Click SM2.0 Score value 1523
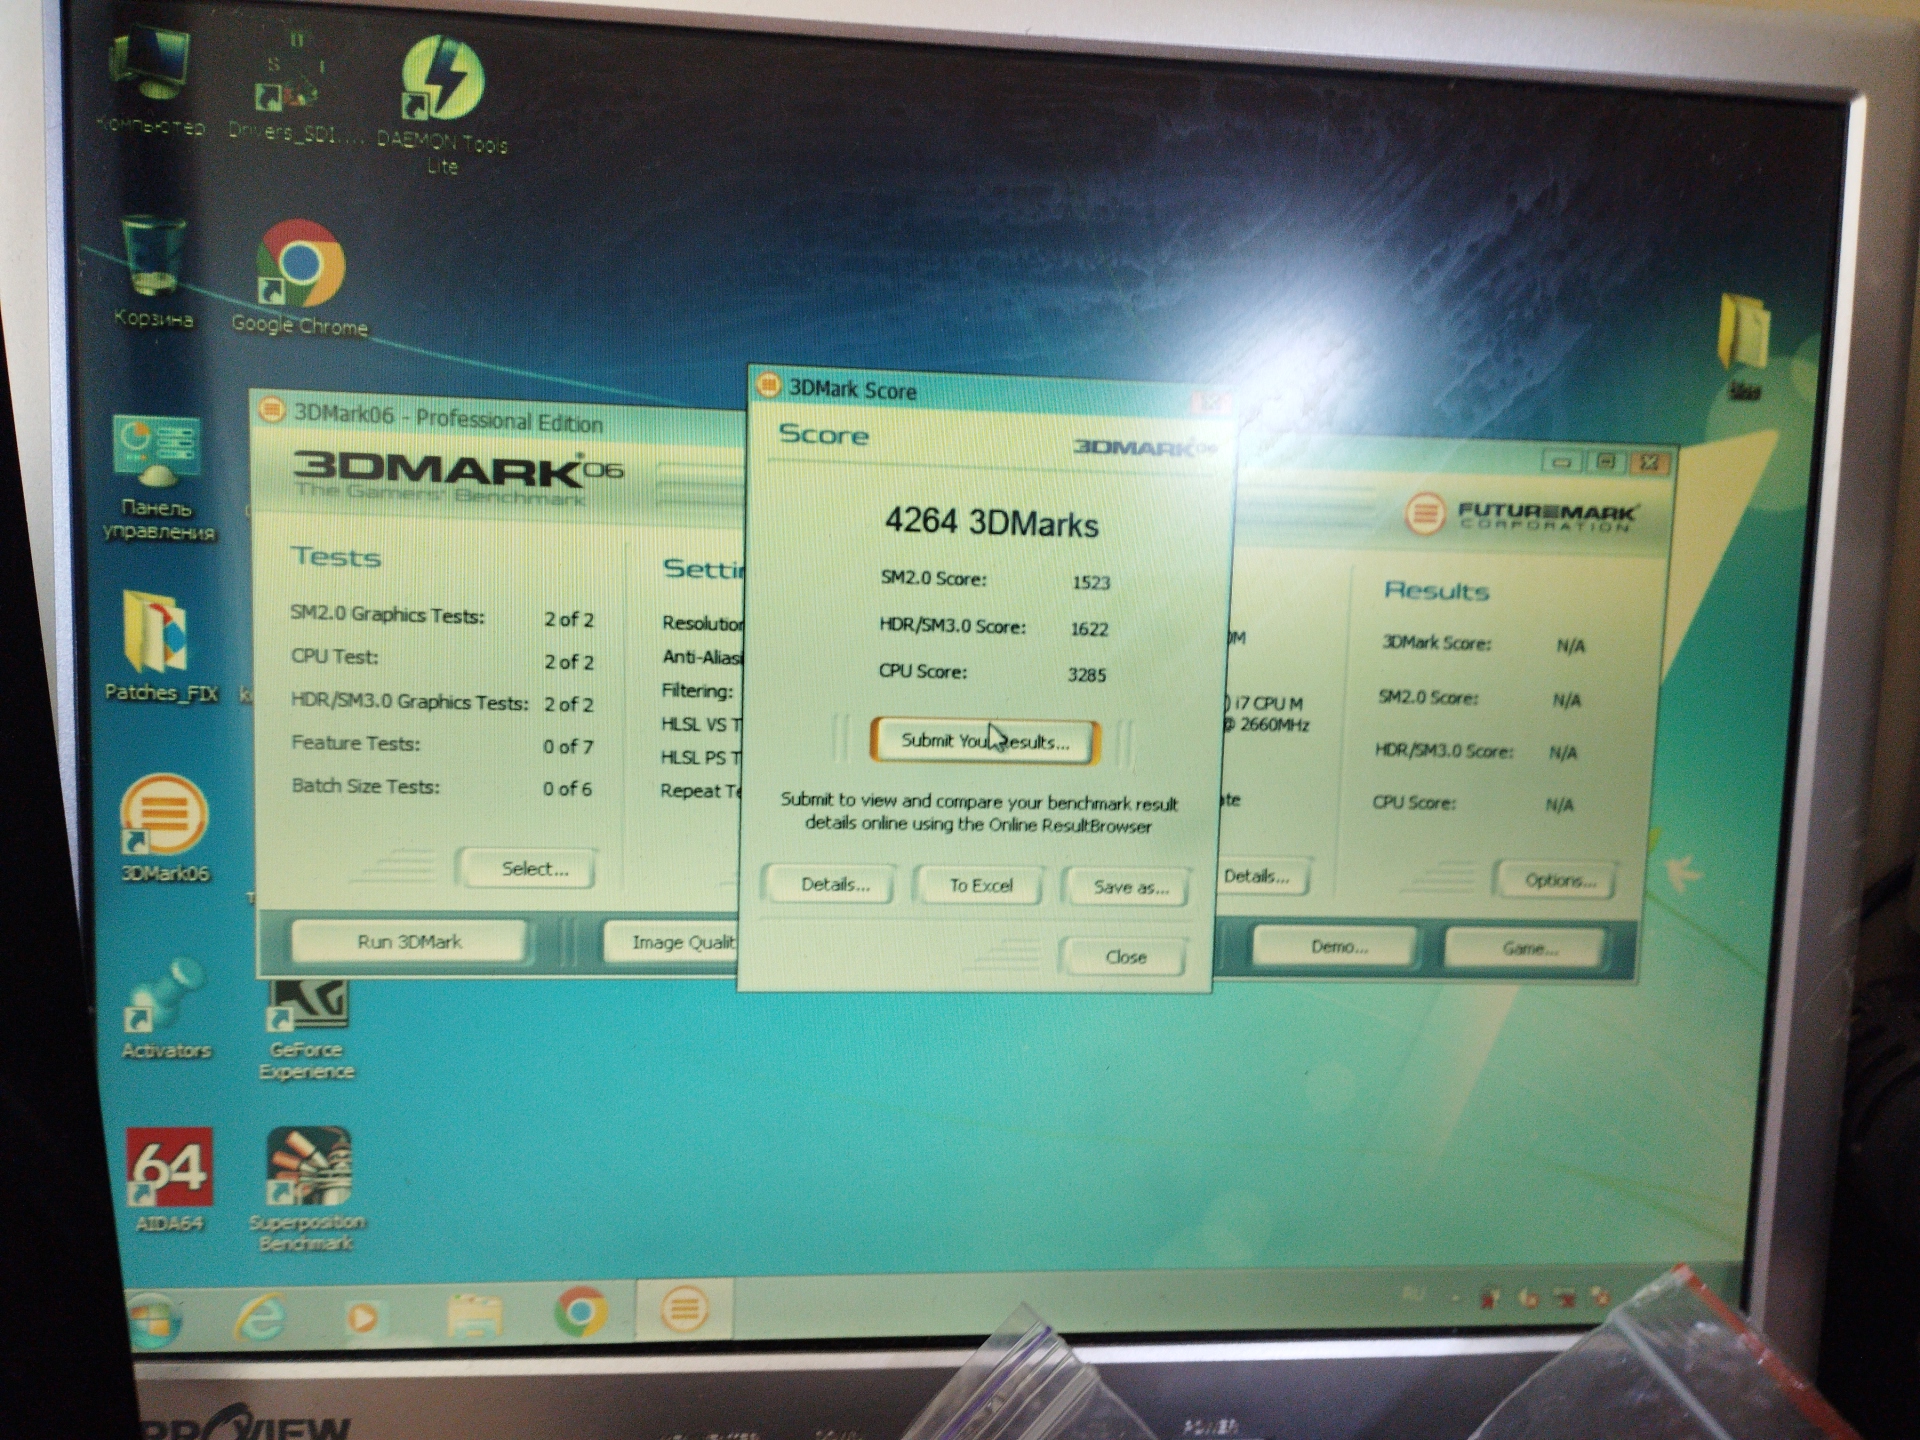This screenshot has width=1920, height=1440. tap(1091, 582)
